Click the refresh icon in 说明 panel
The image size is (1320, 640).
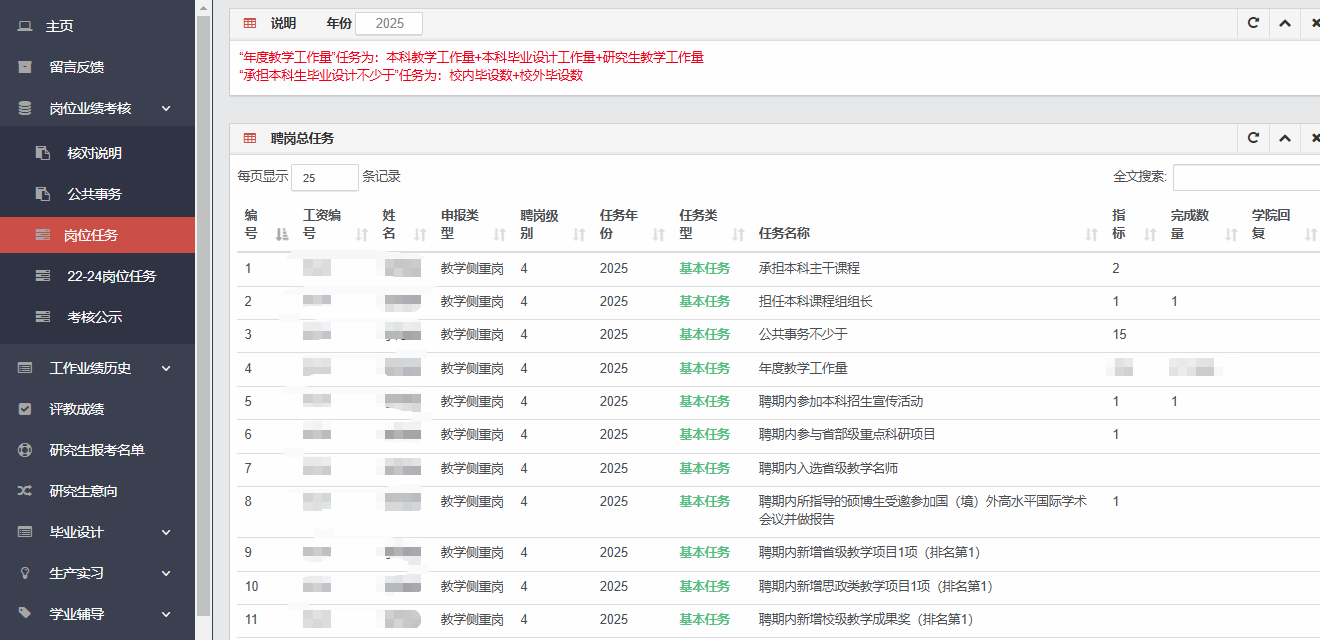point(1253,23)
